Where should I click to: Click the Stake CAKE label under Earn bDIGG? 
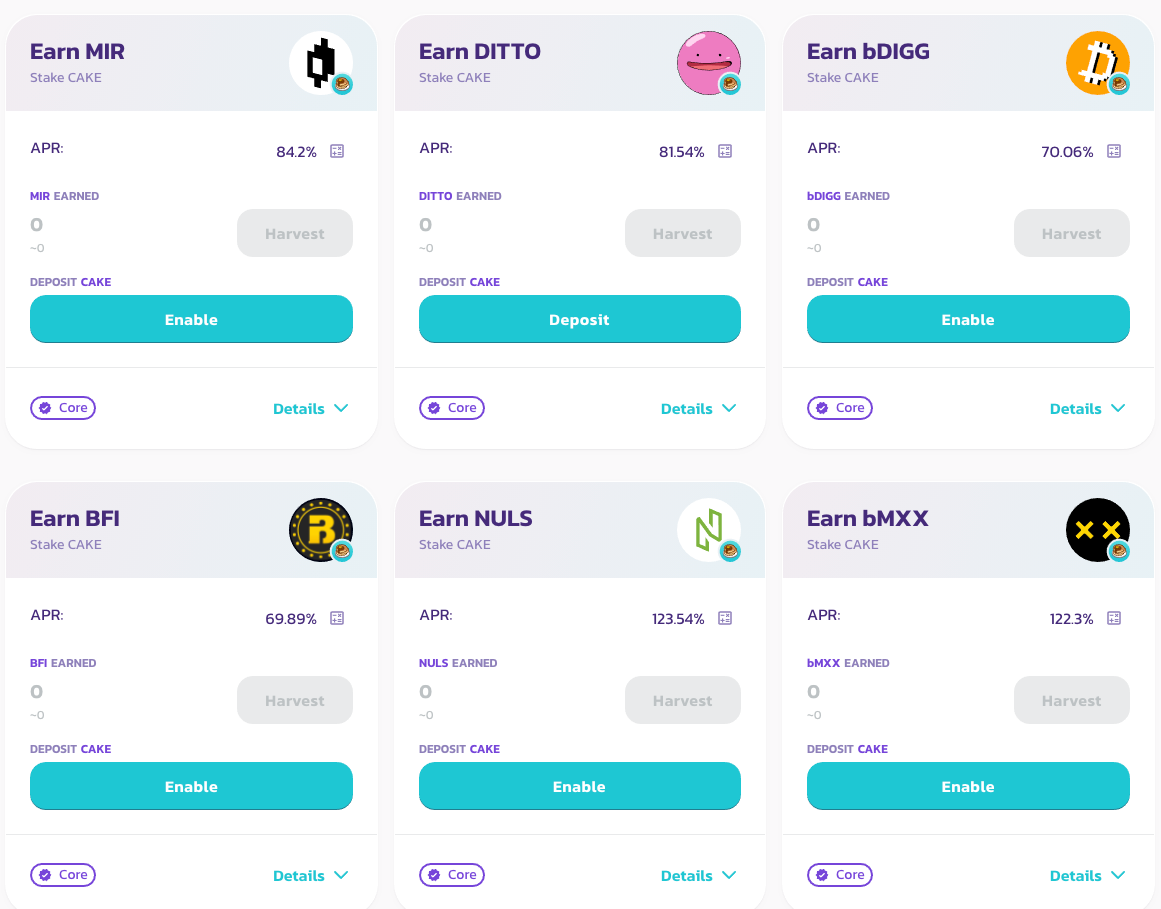pyautogui.click(x=842, y=77)
